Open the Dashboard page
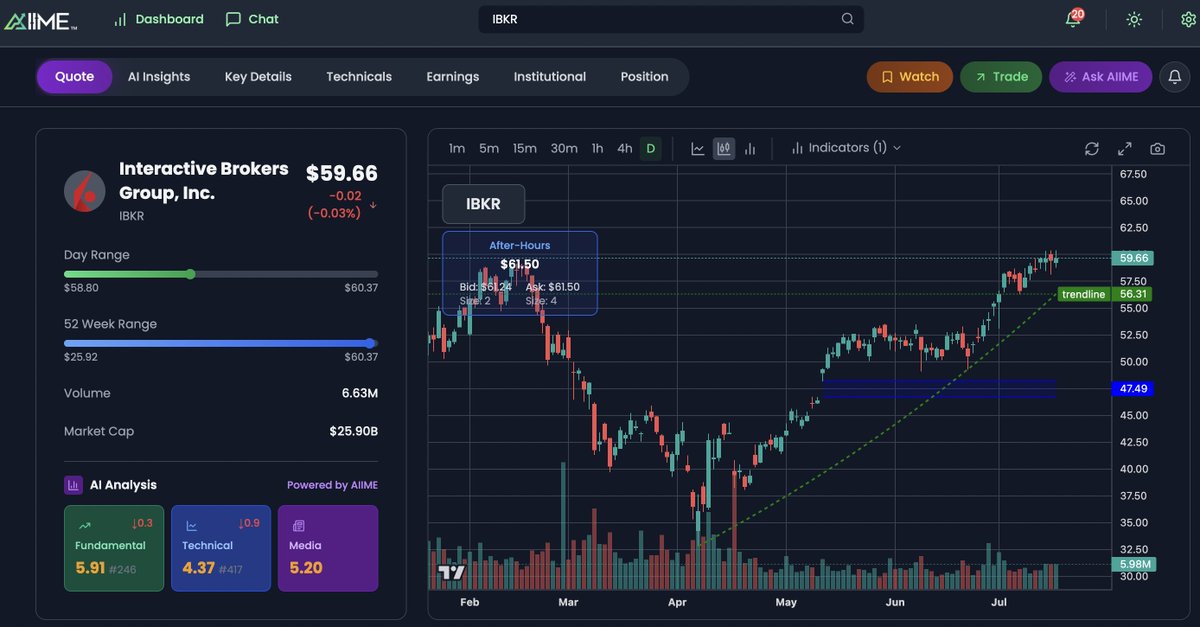Viewport: 1200px width, 627px height. click(x=158, y=19)
